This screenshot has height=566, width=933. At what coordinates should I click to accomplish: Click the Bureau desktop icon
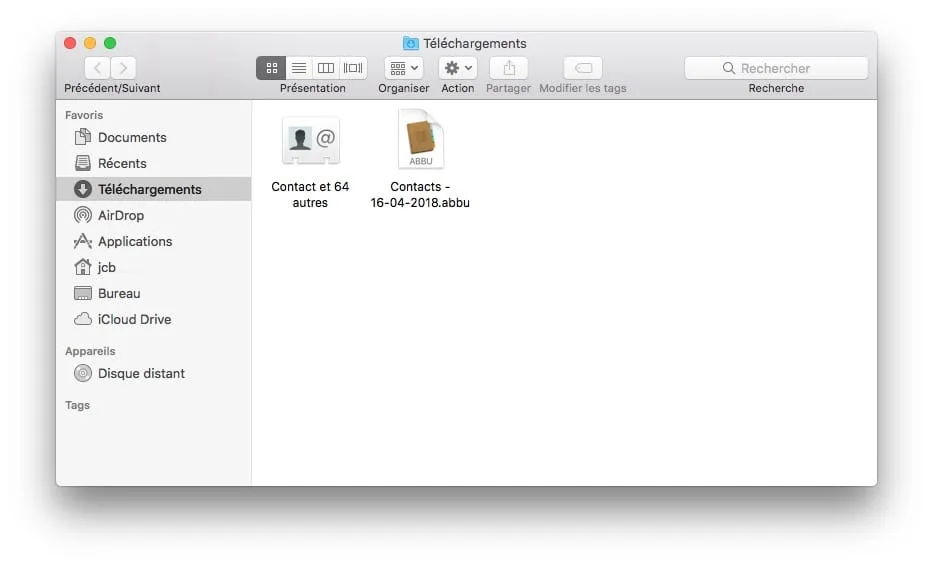tap(83, 293)
